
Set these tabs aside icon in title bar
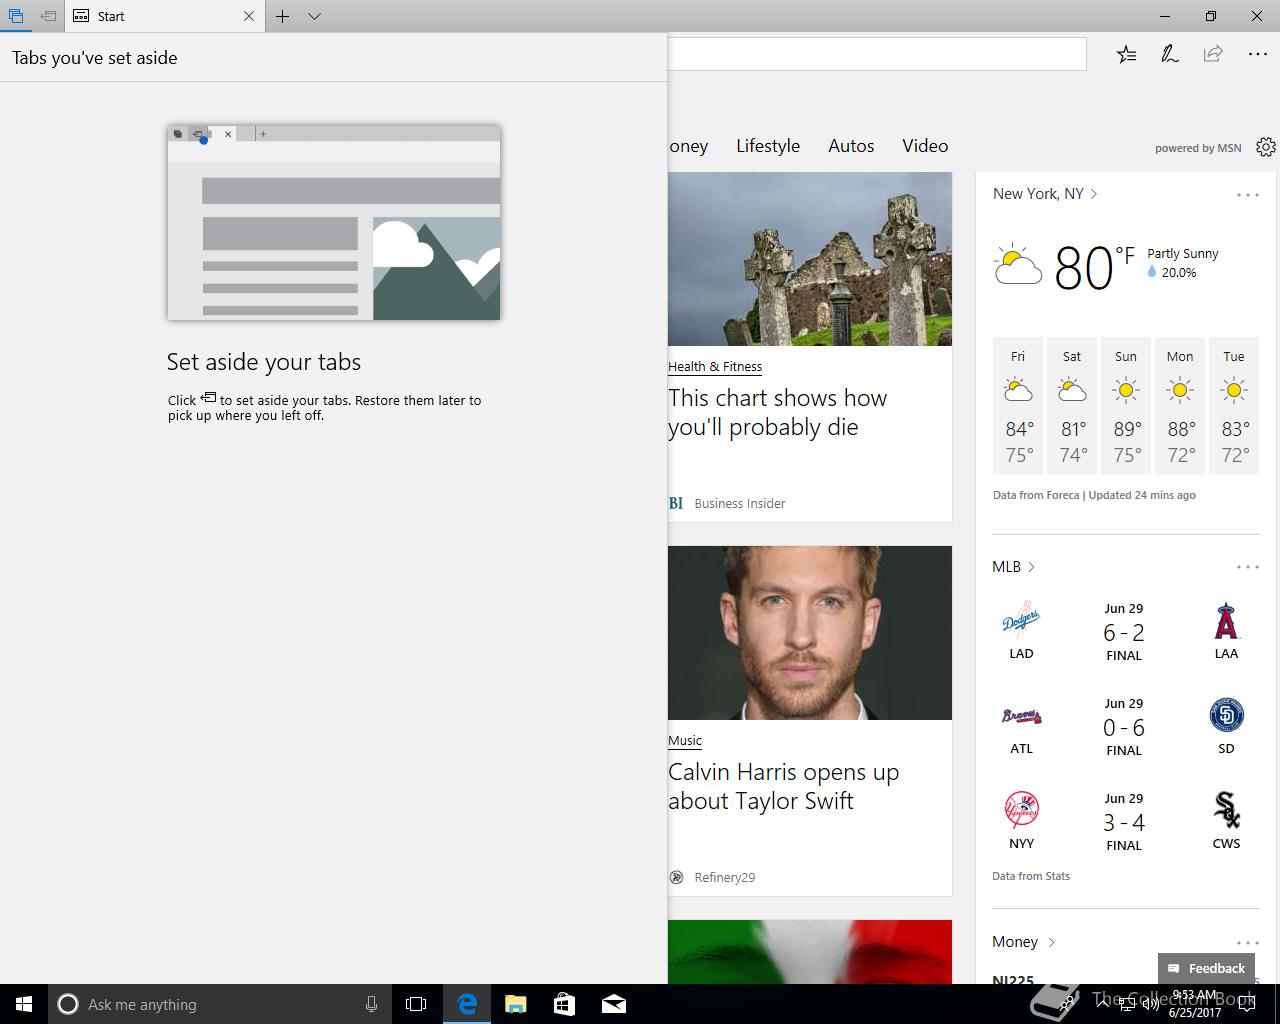pyautogui.click(x=48, y=16)
